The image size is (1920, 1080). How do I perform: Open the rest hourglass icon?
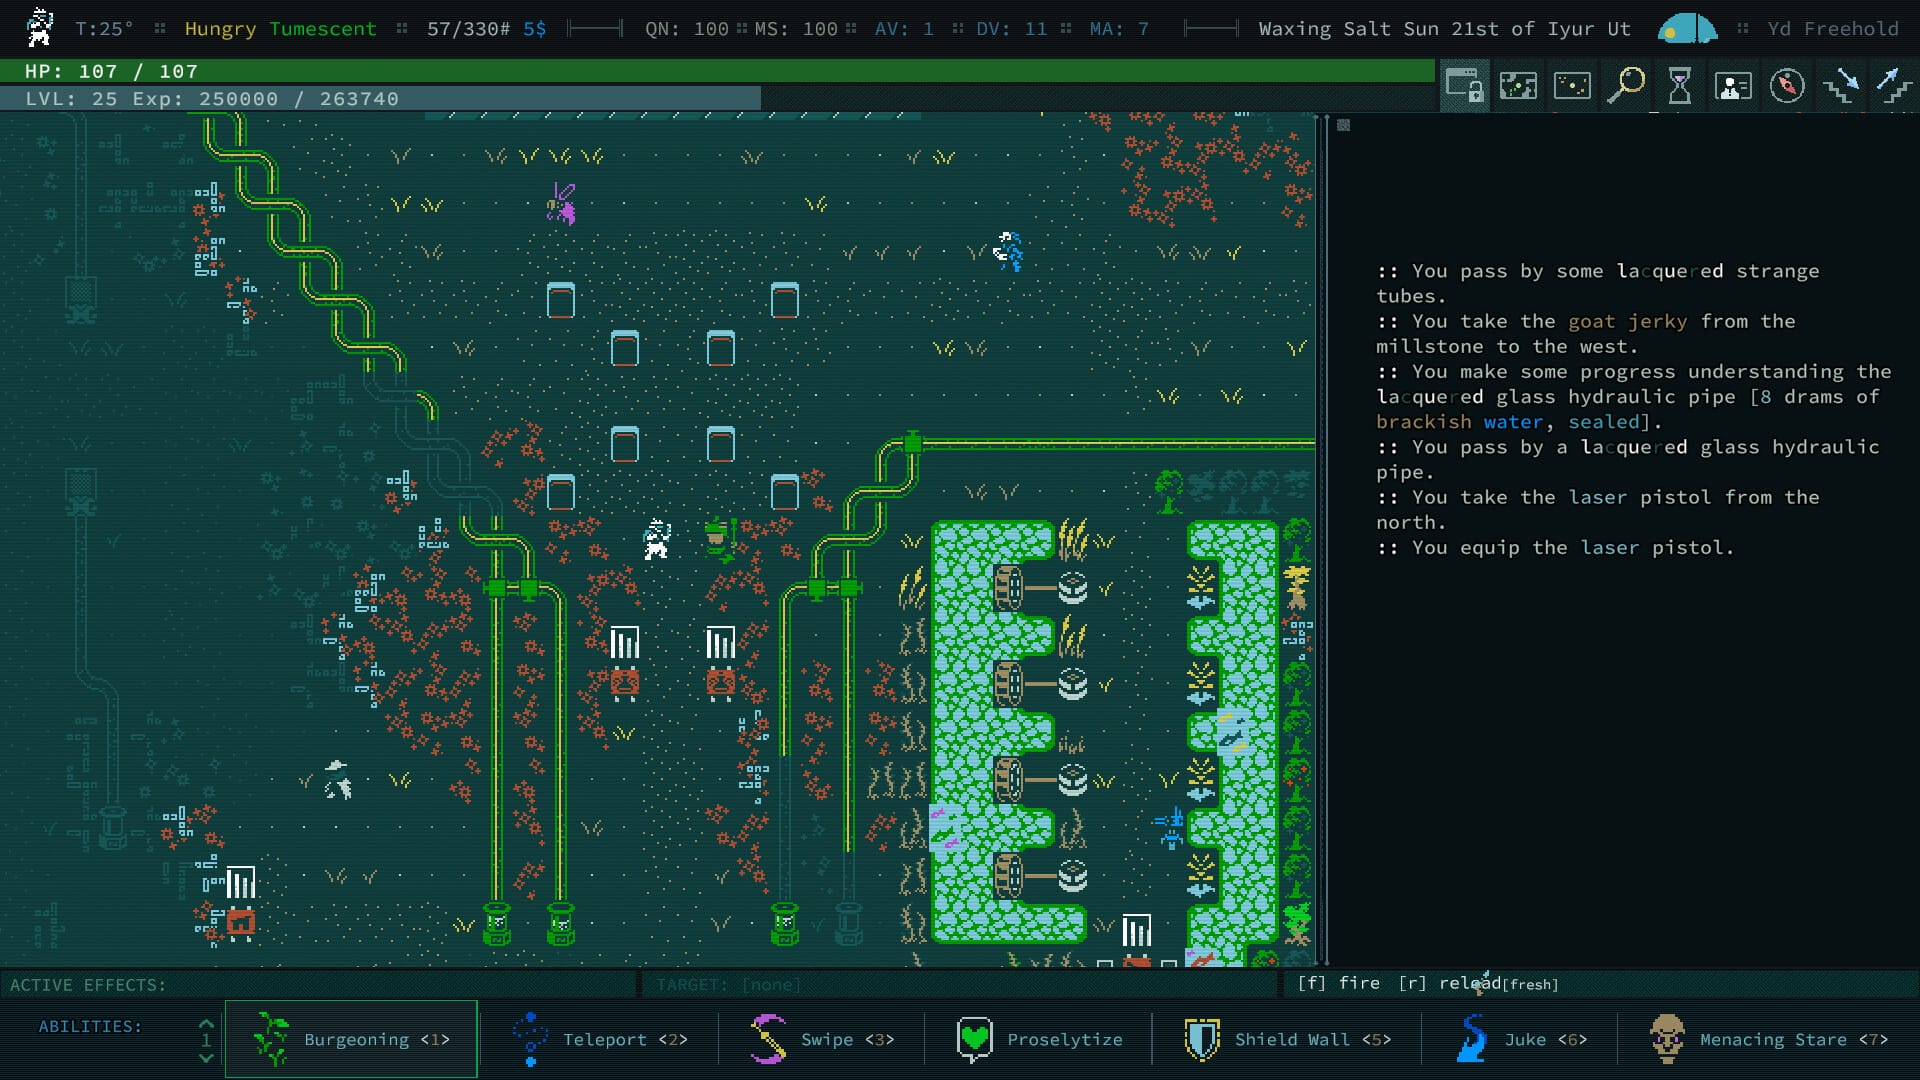[x=1681, y=86]
